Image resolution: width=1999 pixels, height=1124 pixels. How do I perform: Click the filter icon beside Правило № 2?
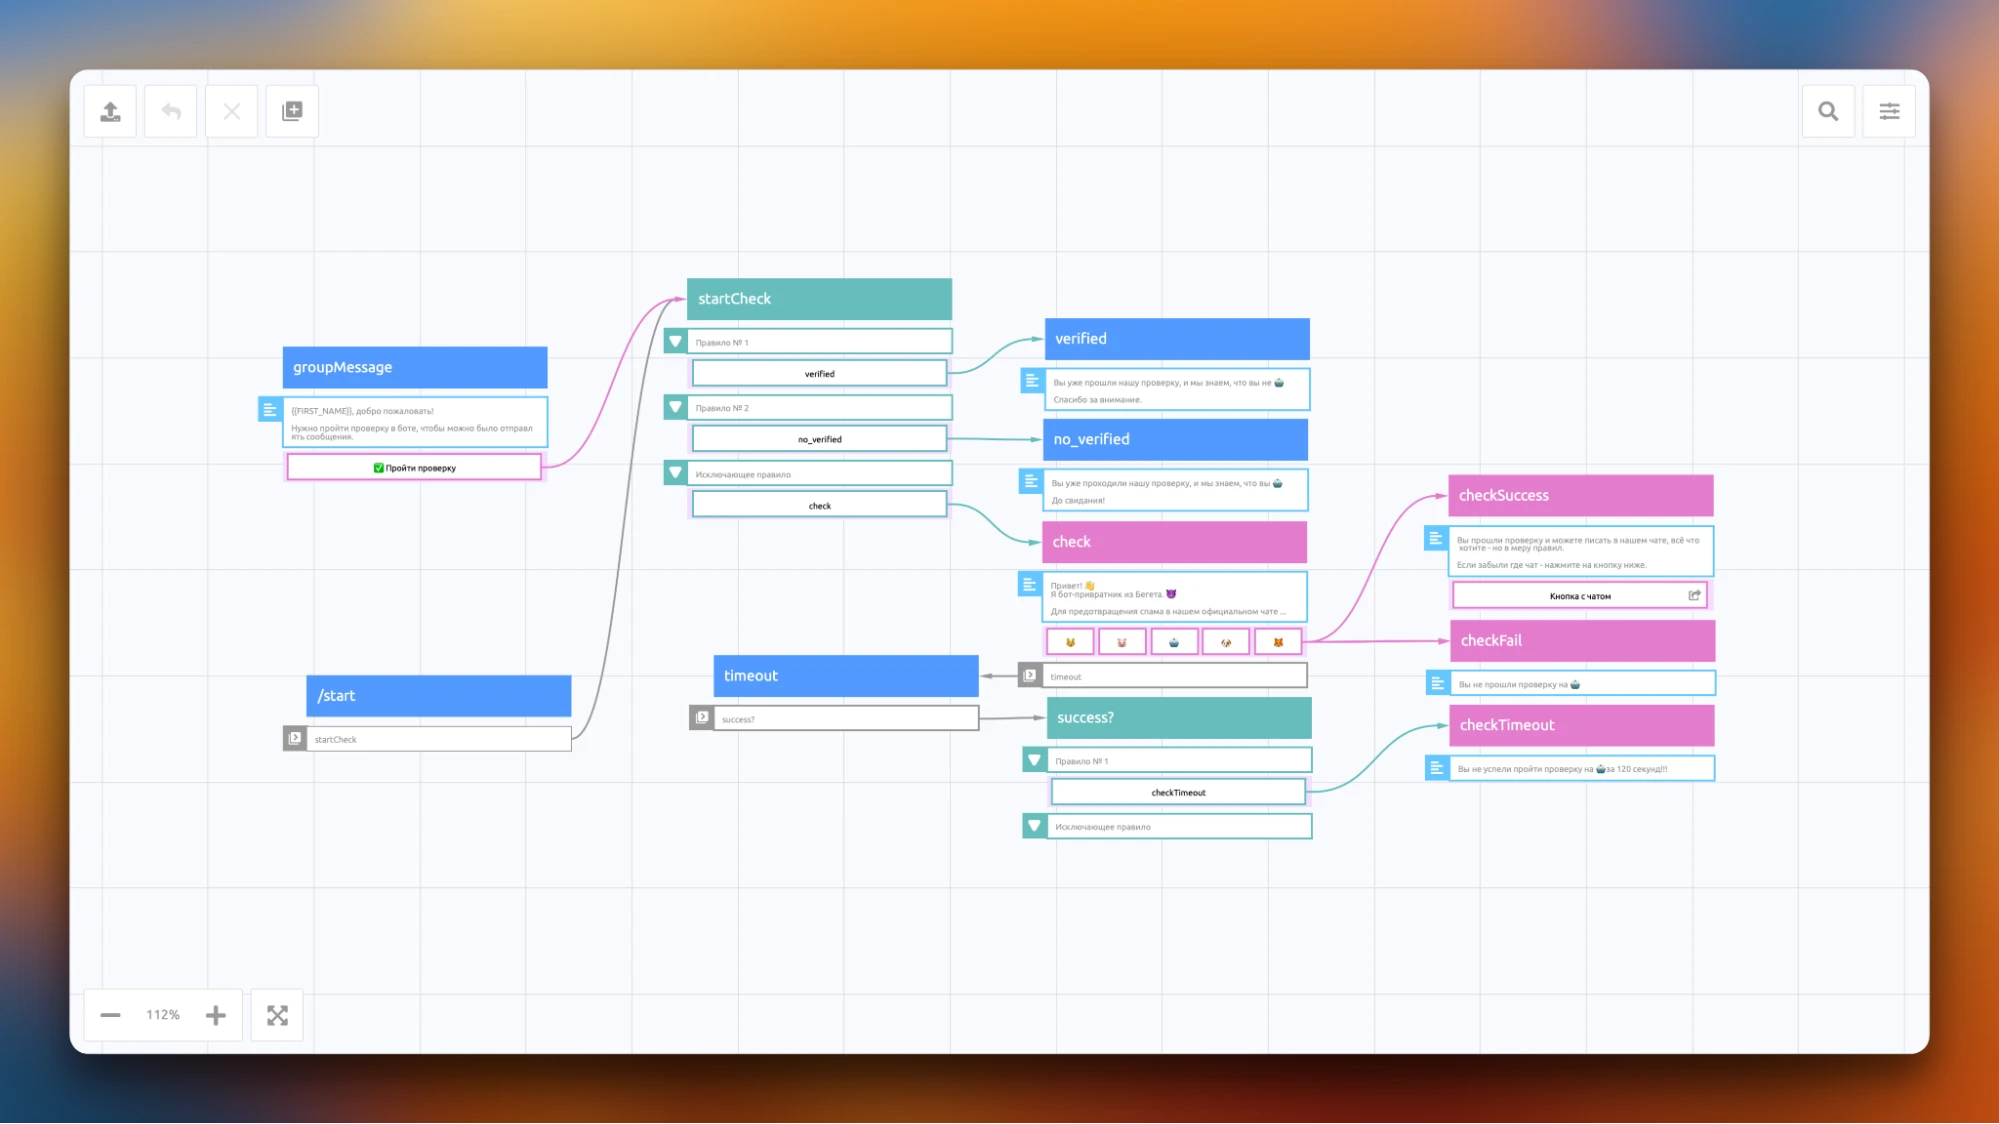675,407
